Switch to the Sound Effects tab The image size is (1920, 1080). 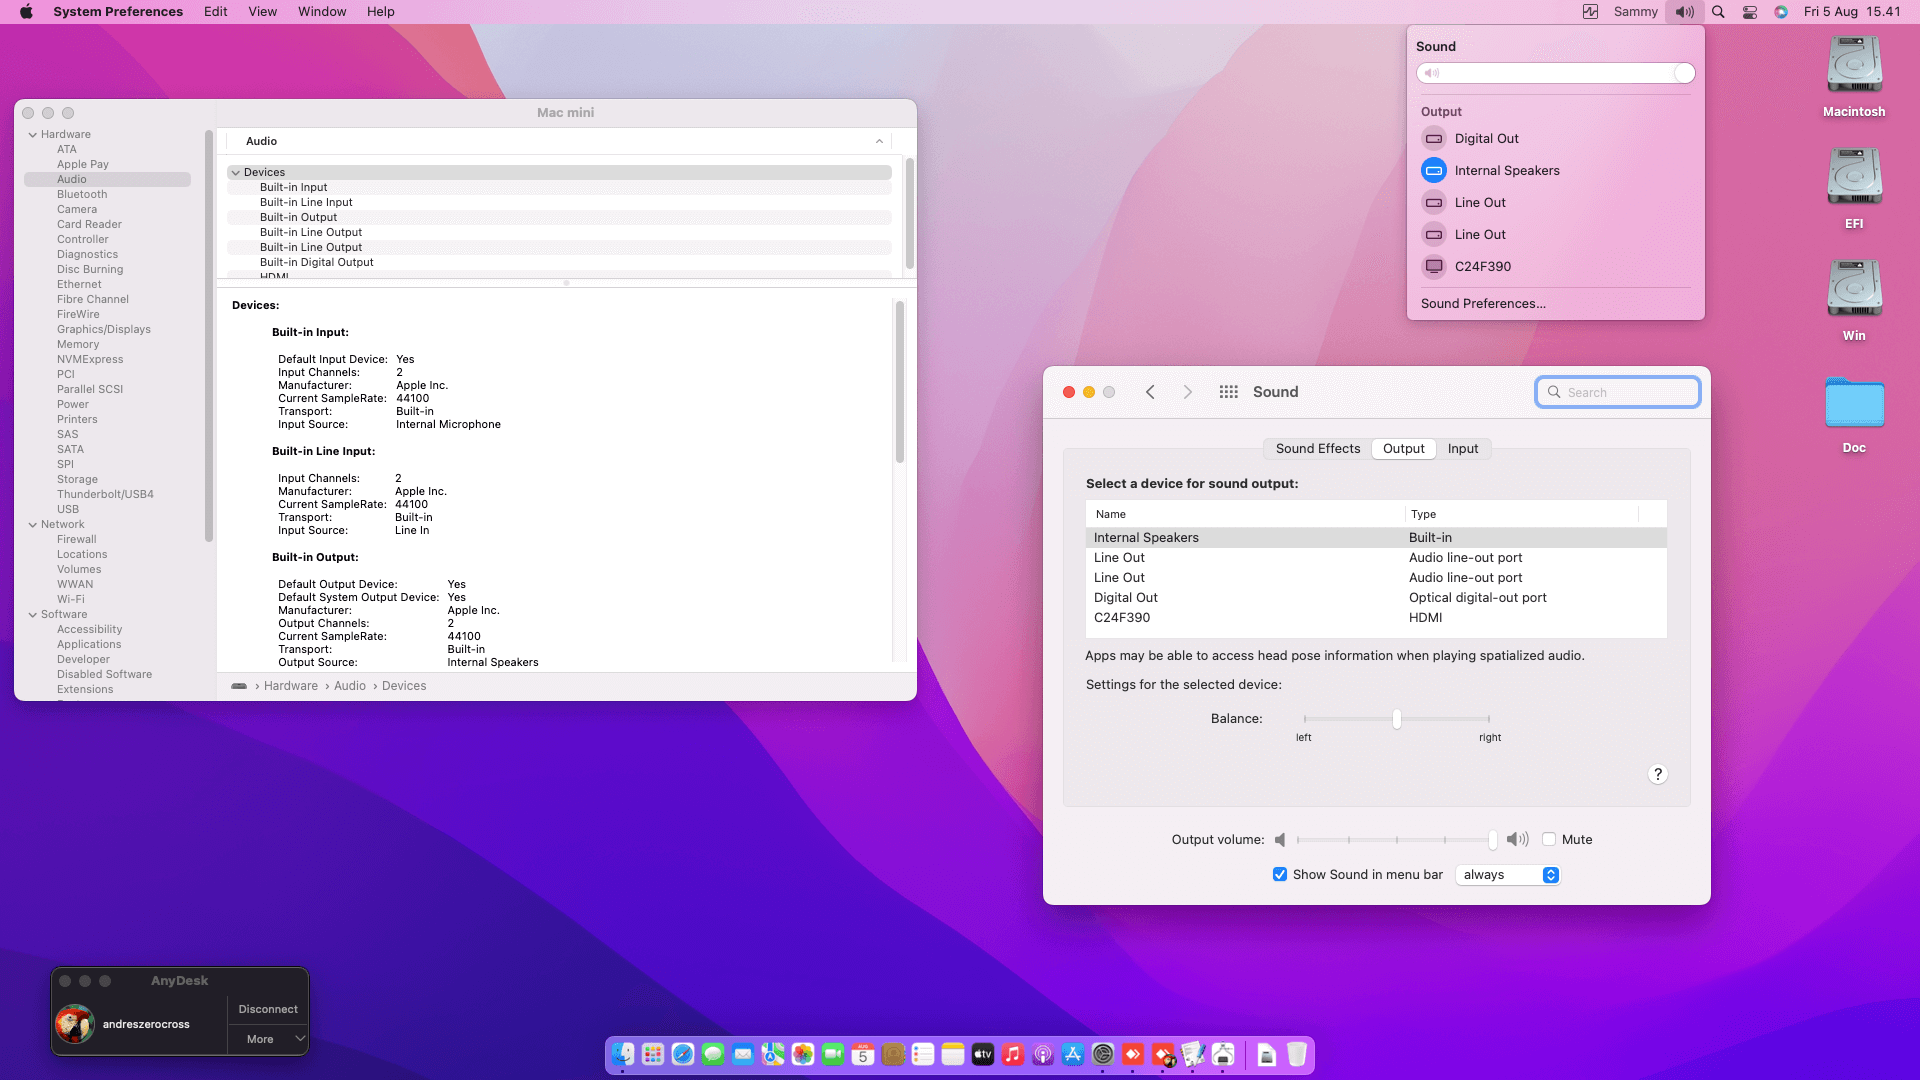1317,449
